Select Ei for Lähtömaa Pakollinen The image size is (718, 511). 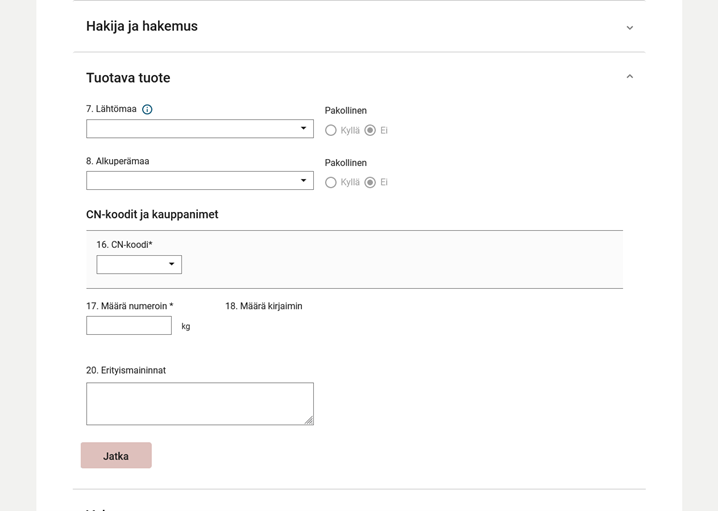pos(370,131)
